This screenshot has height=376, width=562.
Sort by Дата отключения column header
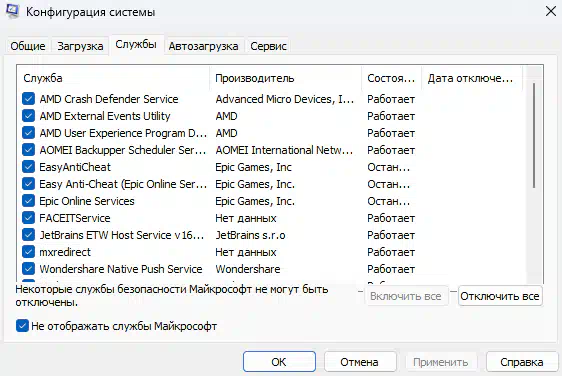pos(472,78)
